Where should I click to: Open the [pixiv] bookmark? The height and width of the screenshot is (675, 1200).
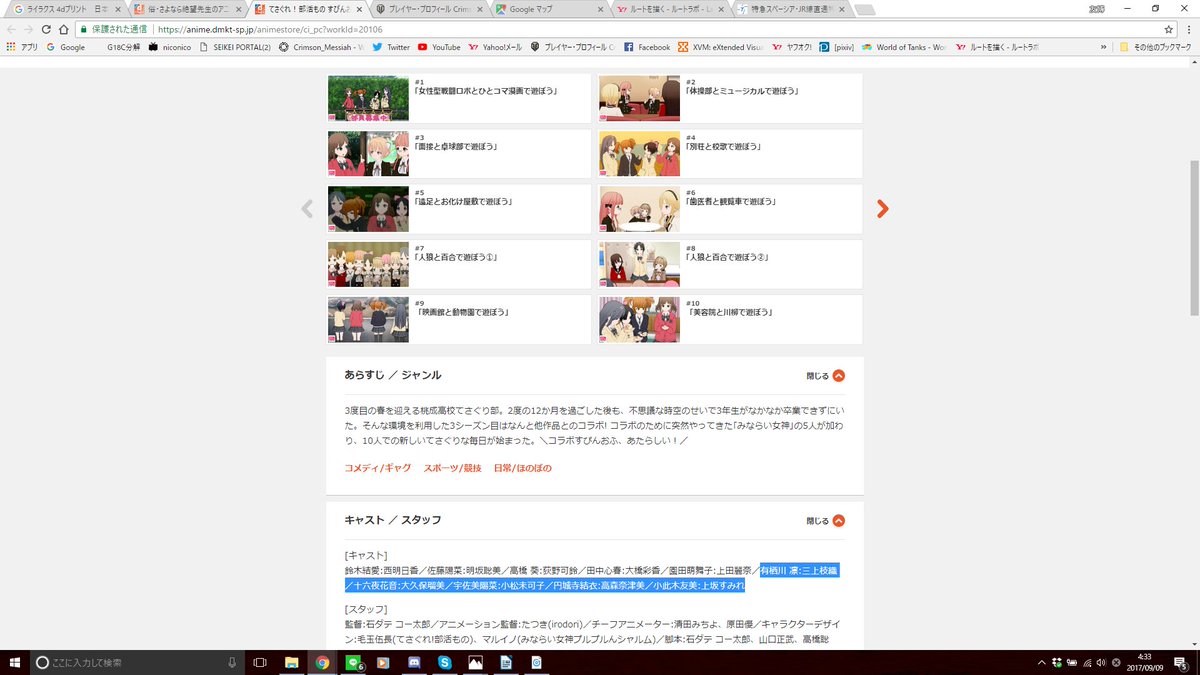click(837, 47)
